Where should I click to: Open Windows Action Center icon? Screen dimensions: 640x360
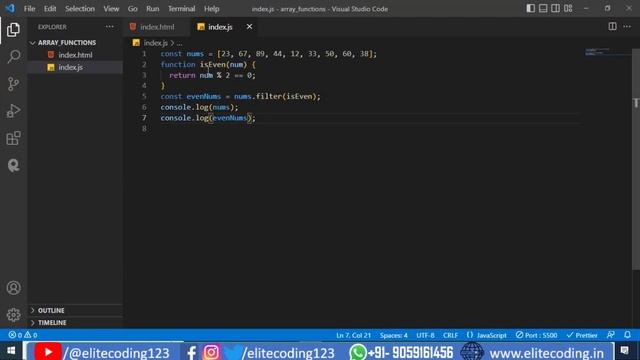click(x=624, y=351)
